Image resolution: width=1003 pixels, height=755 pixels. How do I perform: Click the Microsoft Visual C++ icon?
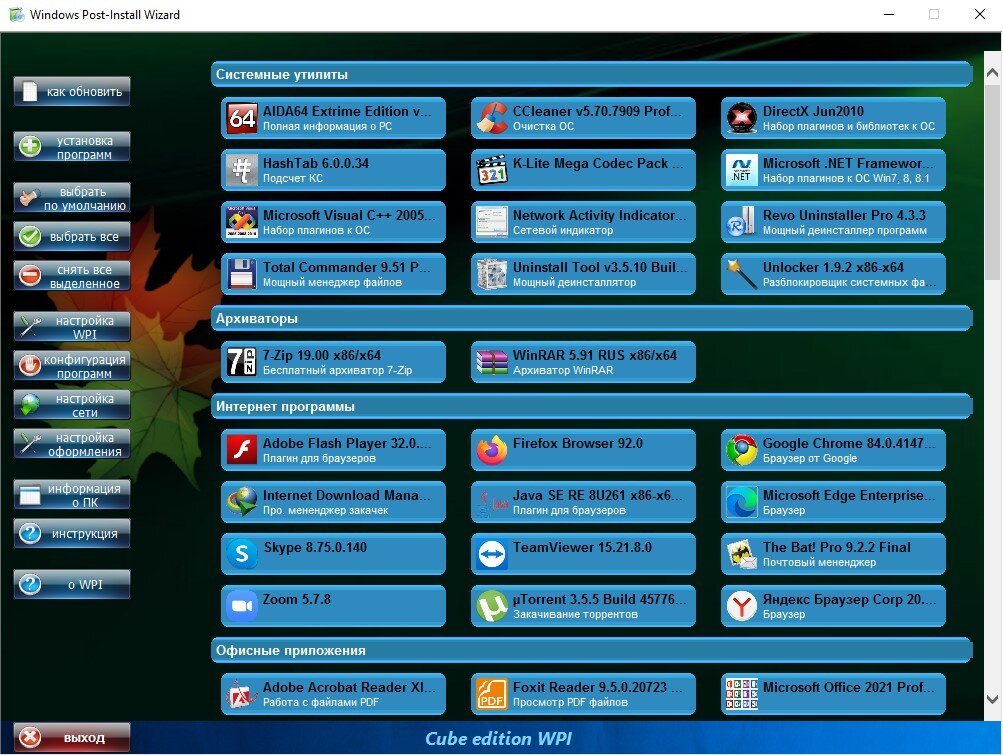point(242,223)
